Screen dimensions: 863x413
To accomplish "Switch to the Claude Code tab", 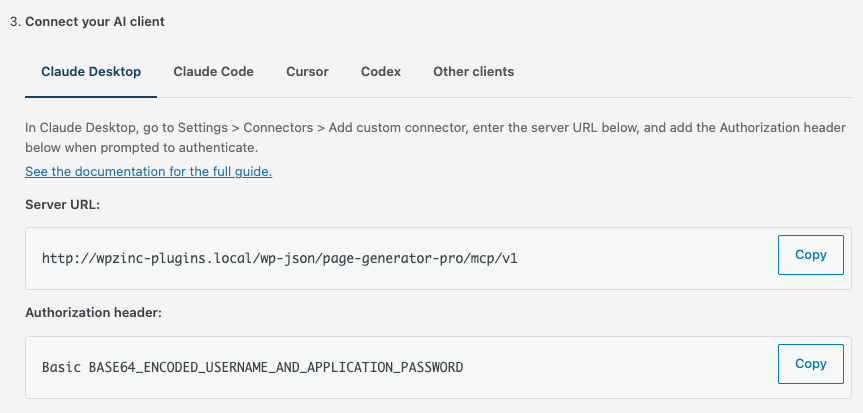I will [x=214, y=72].
